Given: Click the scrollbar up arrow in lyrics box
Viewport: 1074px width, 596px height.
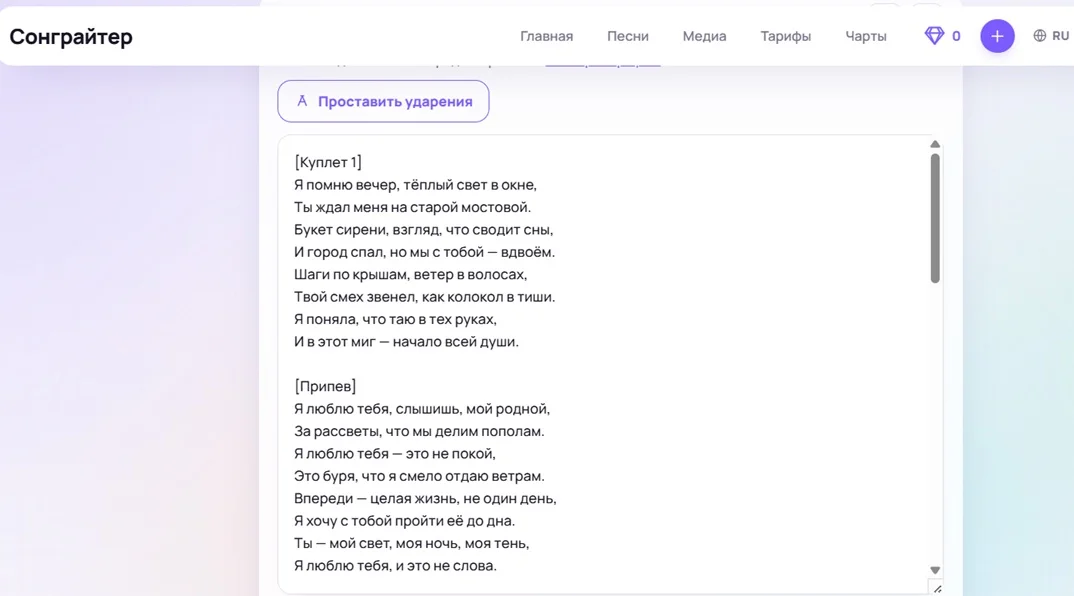Looking at the screenshot, I should click(935, 144).
